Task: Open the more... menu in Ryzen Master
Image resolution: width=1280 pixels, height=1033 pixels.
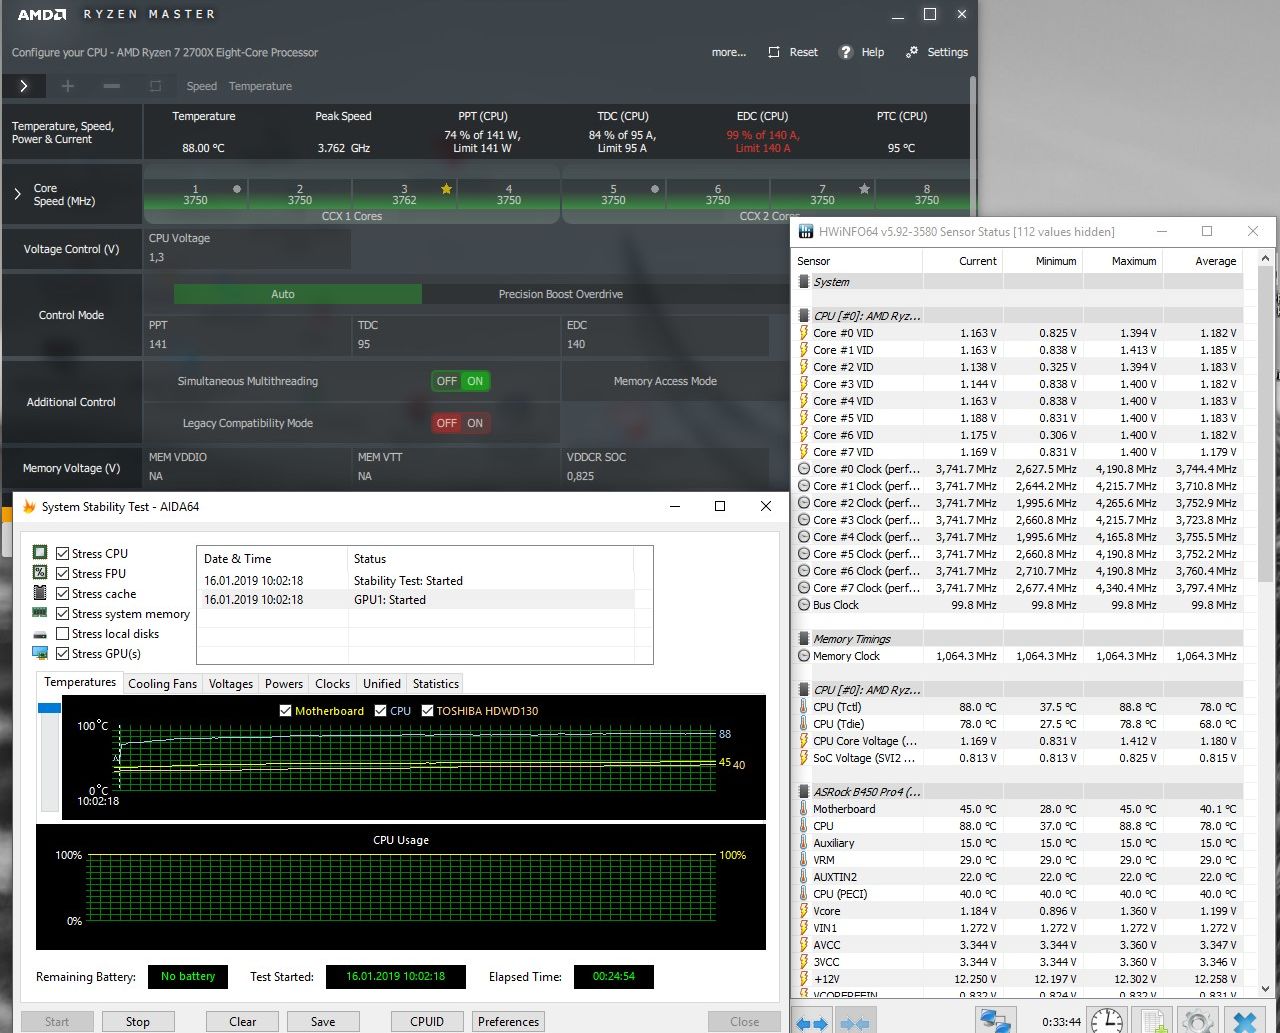Action: click(x=729, y=52)
